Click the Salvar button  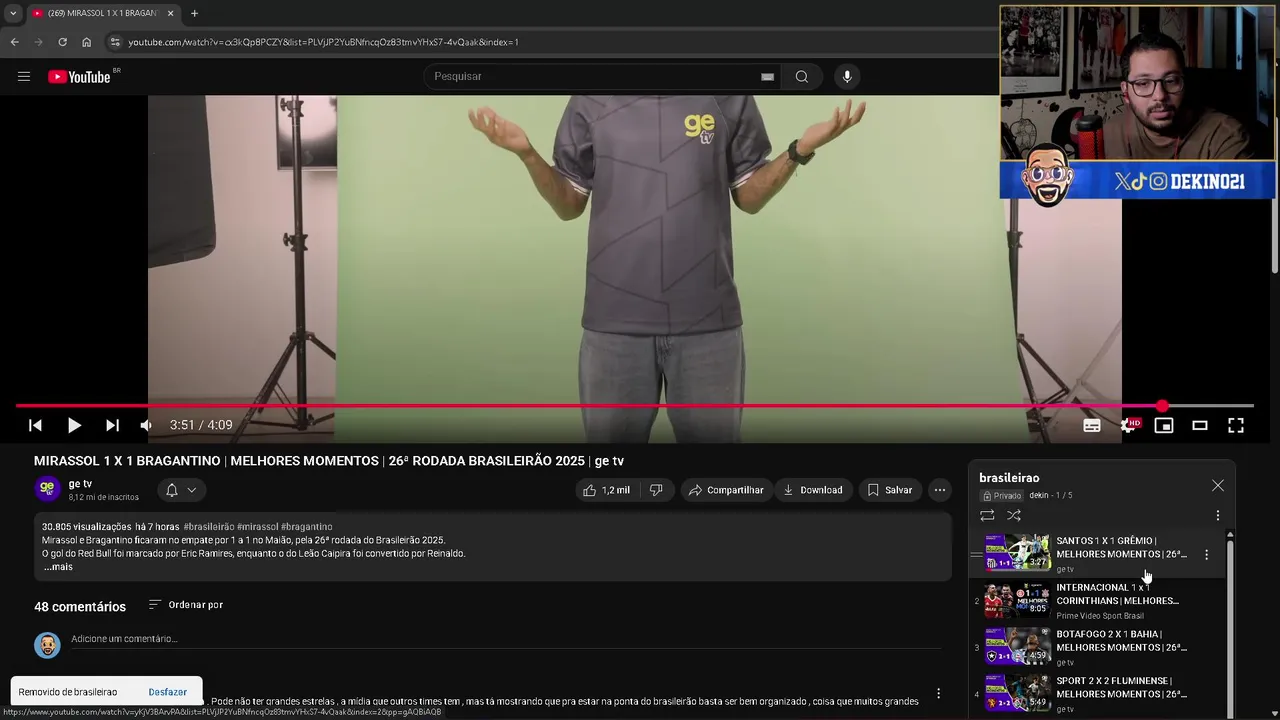click(889, 490)
